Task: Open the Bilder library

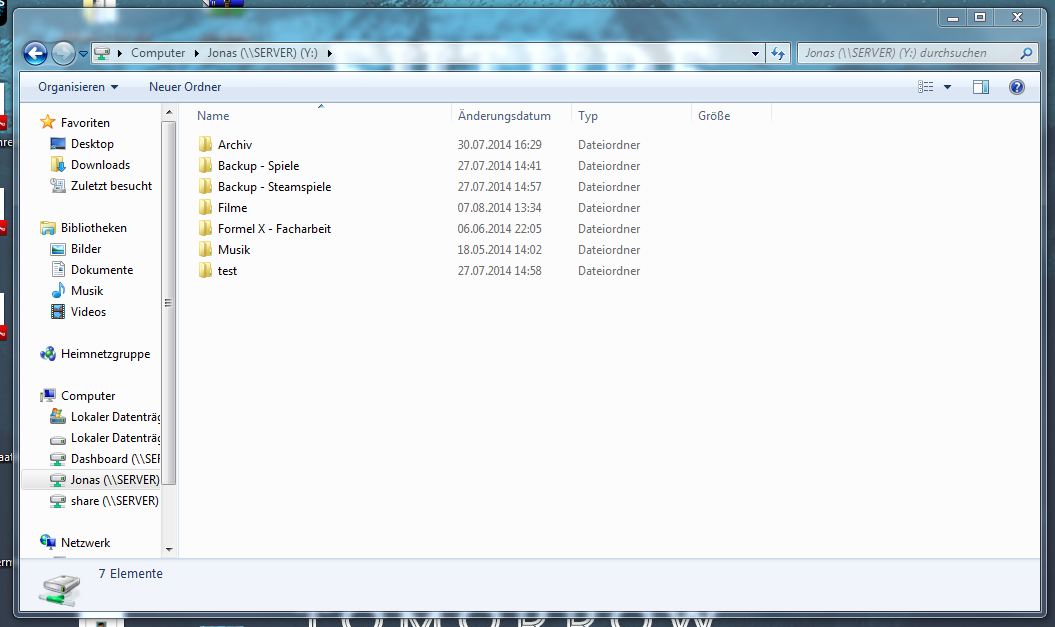Action: (x=86, y=249)
